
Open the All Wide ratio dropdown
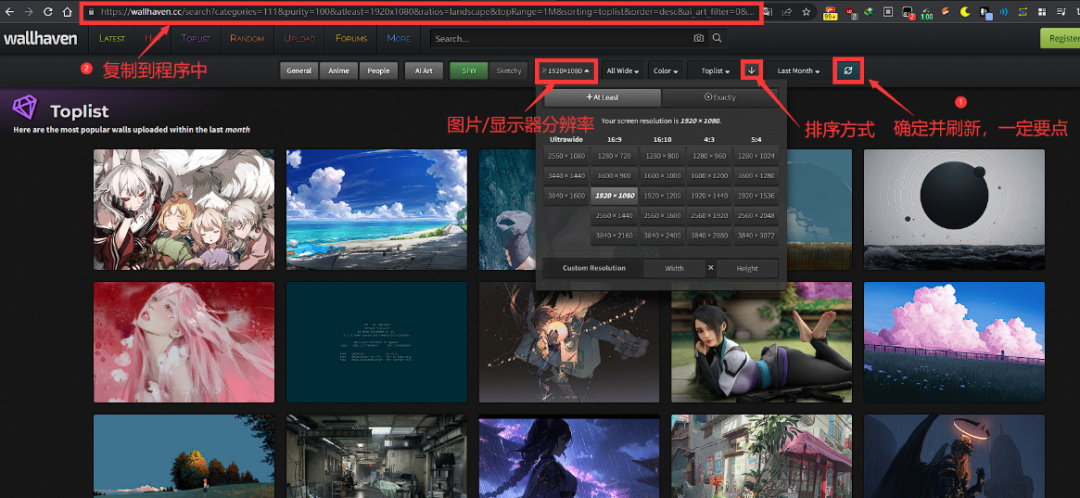(623, 71)
